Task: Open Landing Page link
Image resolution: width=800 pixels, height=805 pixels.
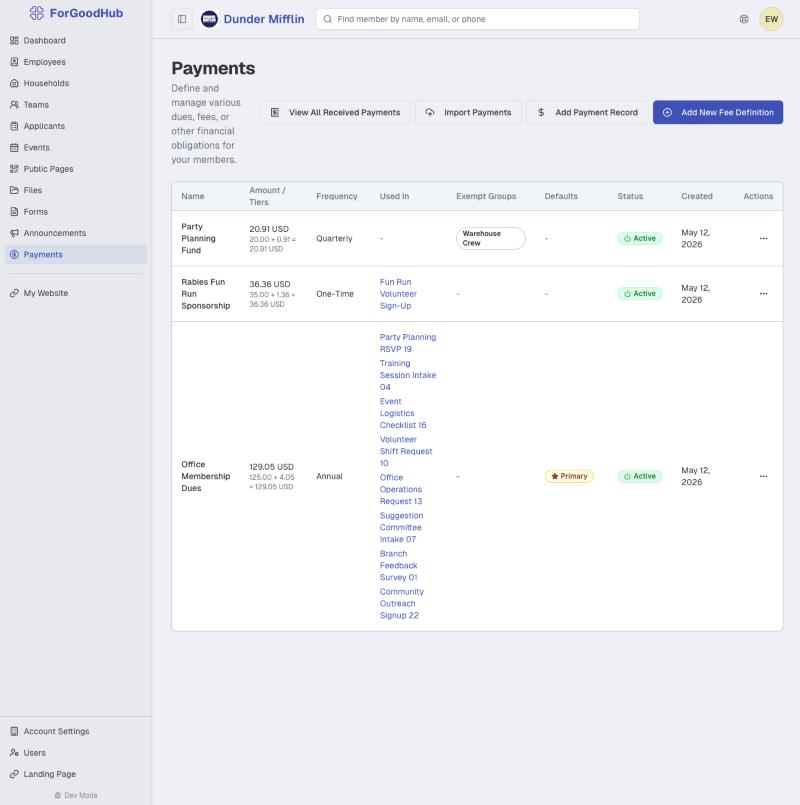Action: click(x=76, y=774)
